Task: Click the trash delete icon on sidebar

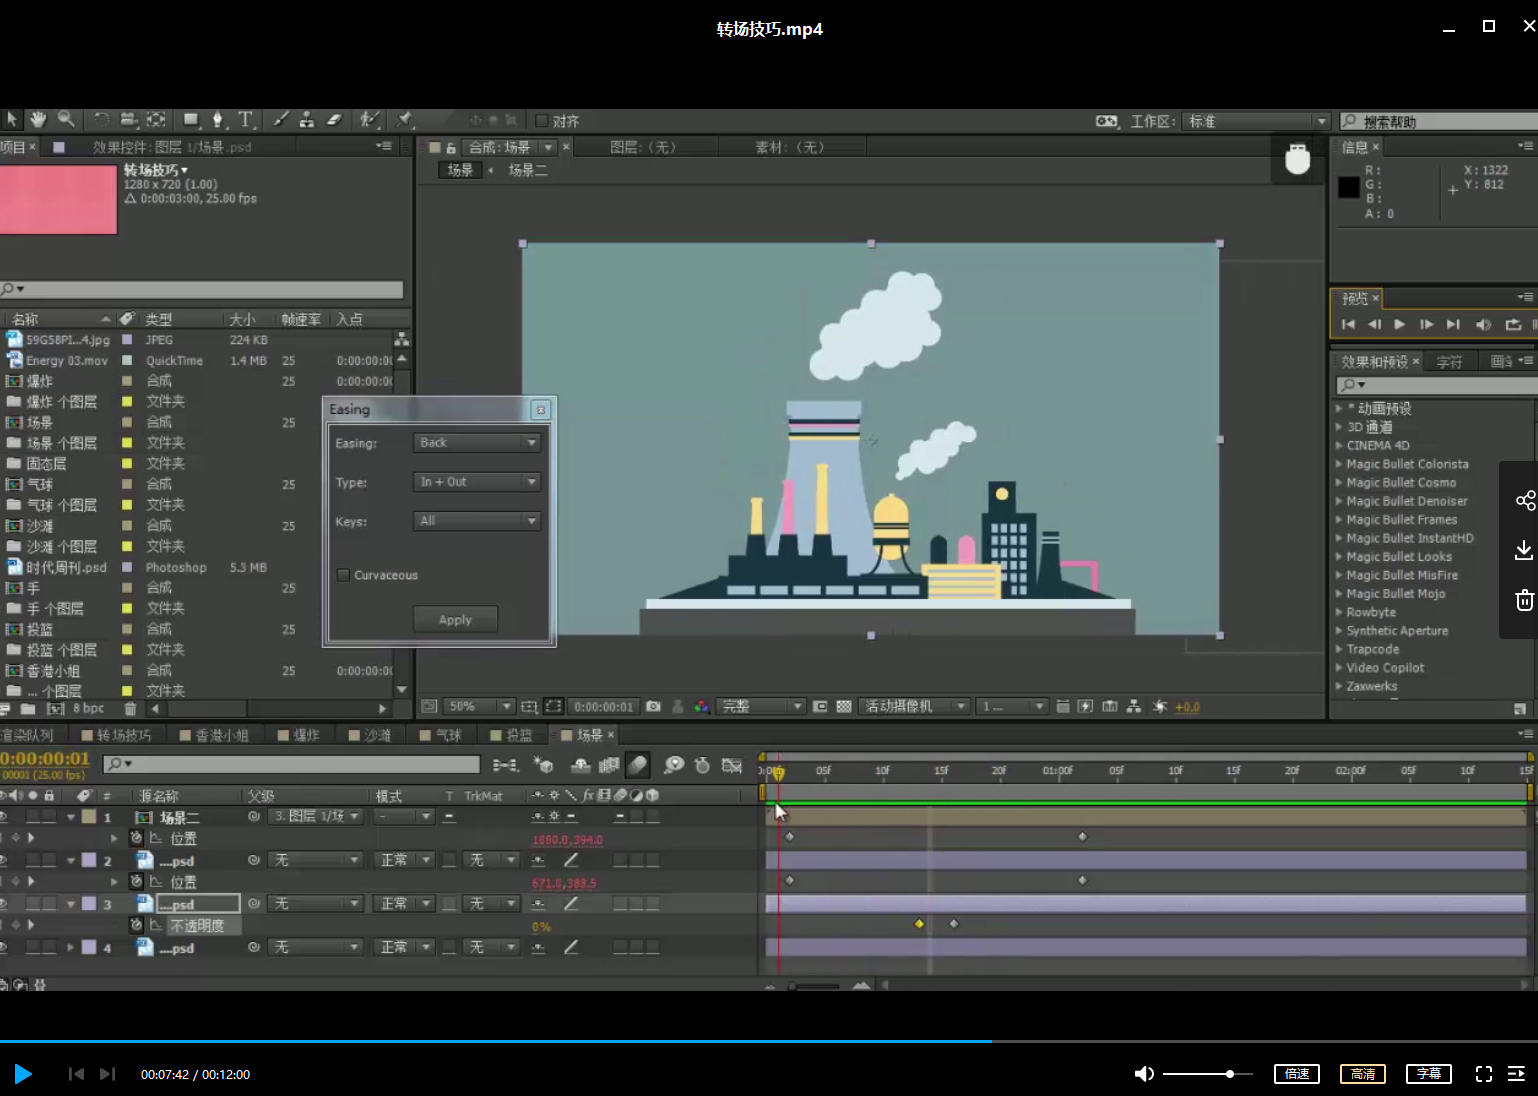Action: click(1524, 600)
